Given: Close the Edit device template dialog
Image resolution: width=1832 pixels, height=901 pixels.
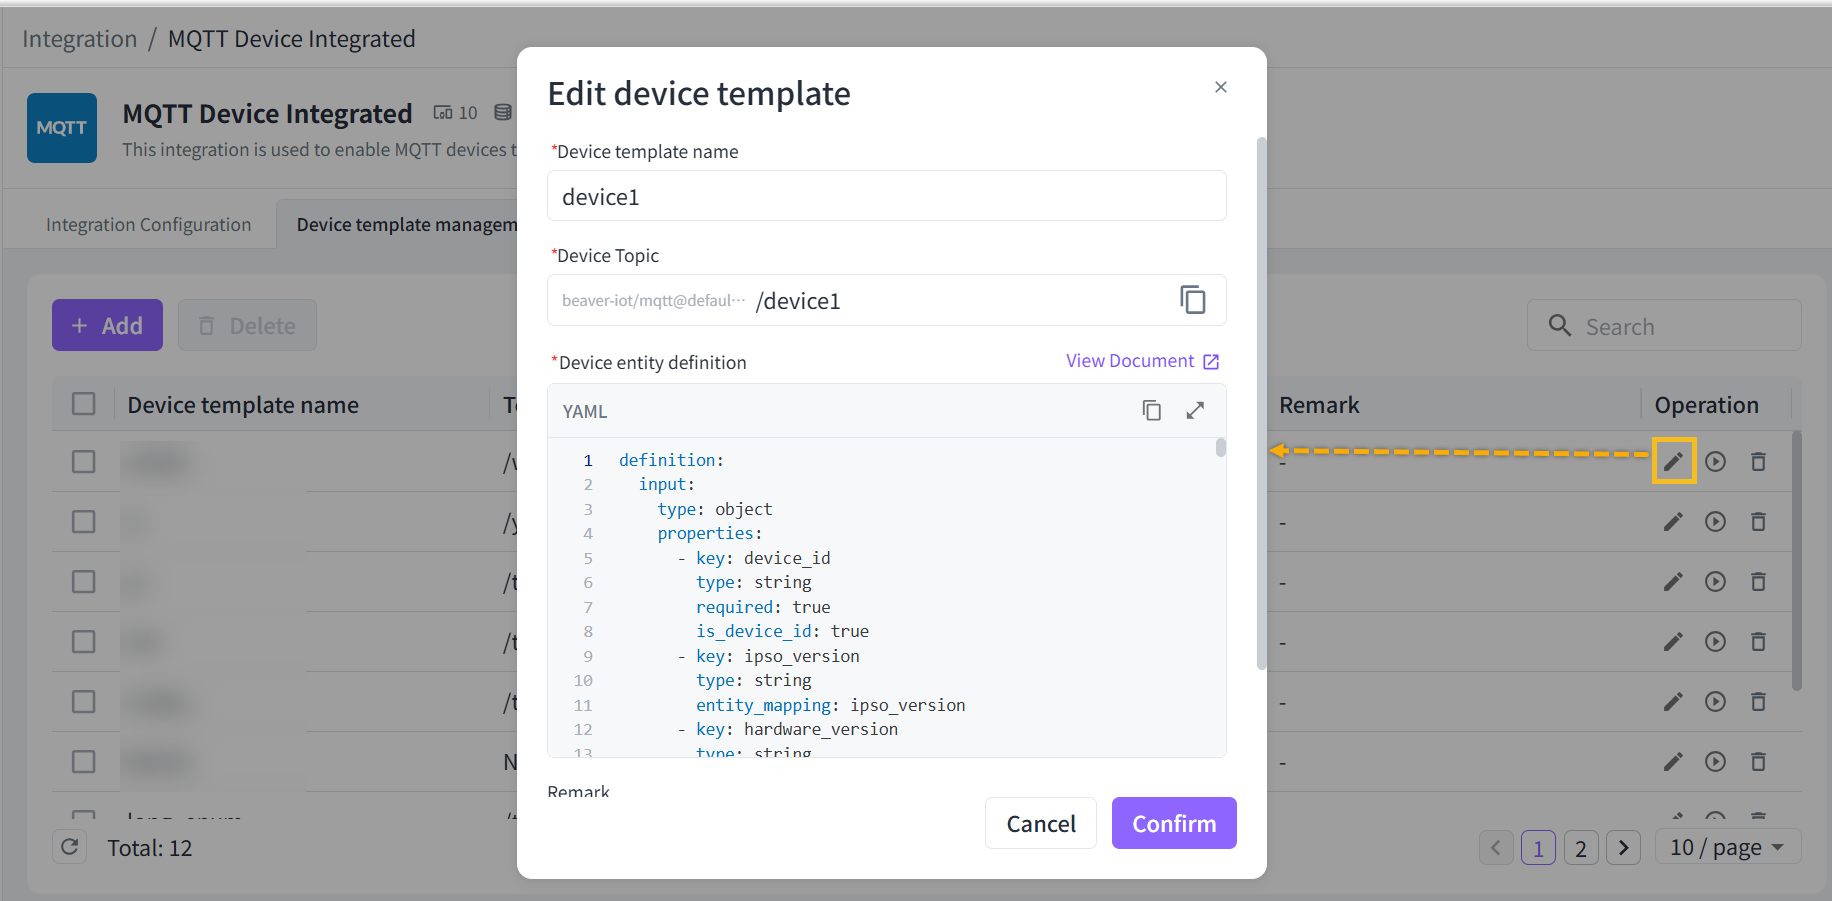Looking at the screenshot, I should [1220, 87].
